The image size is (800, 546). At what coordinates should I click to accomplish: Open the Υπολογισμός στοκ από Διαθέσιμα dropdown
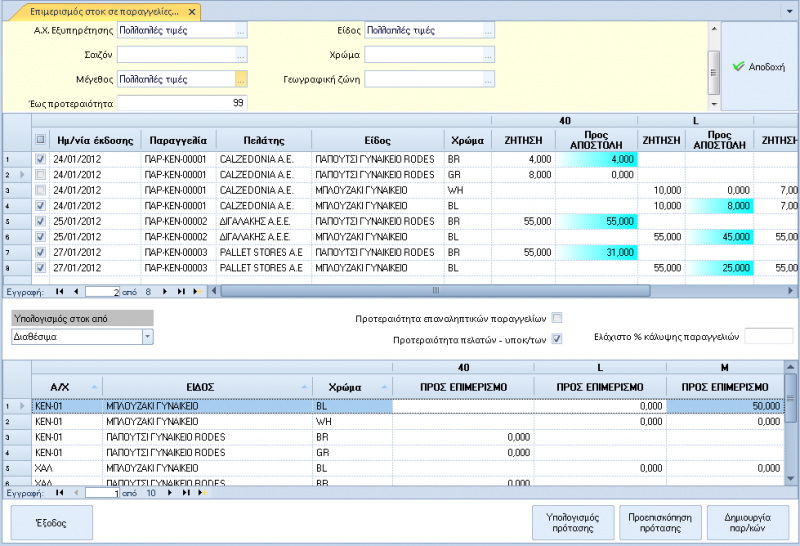tap(147, 337)
